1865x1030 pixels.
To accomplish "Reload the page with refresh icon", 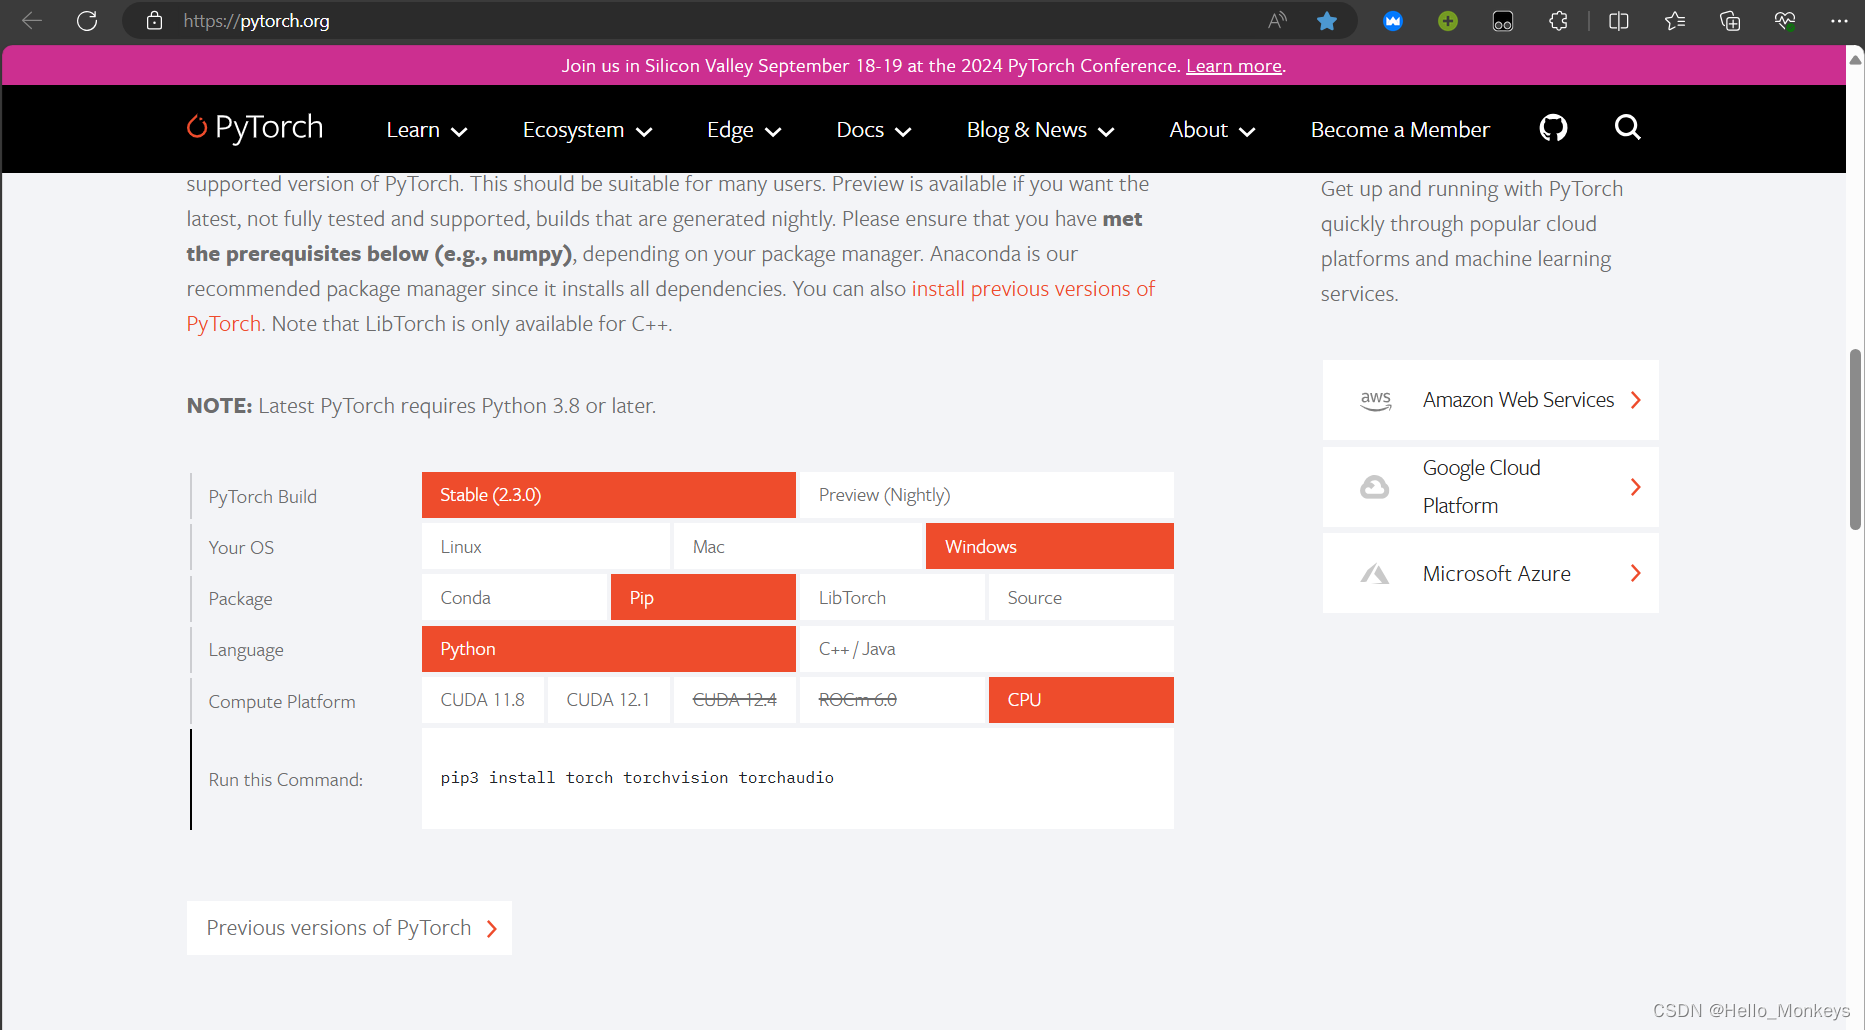I will (x=87, y=20).
